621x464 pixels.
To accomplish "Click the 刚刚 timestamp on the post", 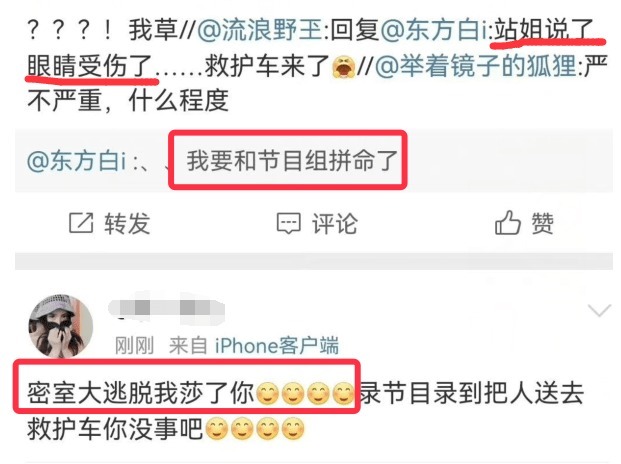I will tap(134, 345).
